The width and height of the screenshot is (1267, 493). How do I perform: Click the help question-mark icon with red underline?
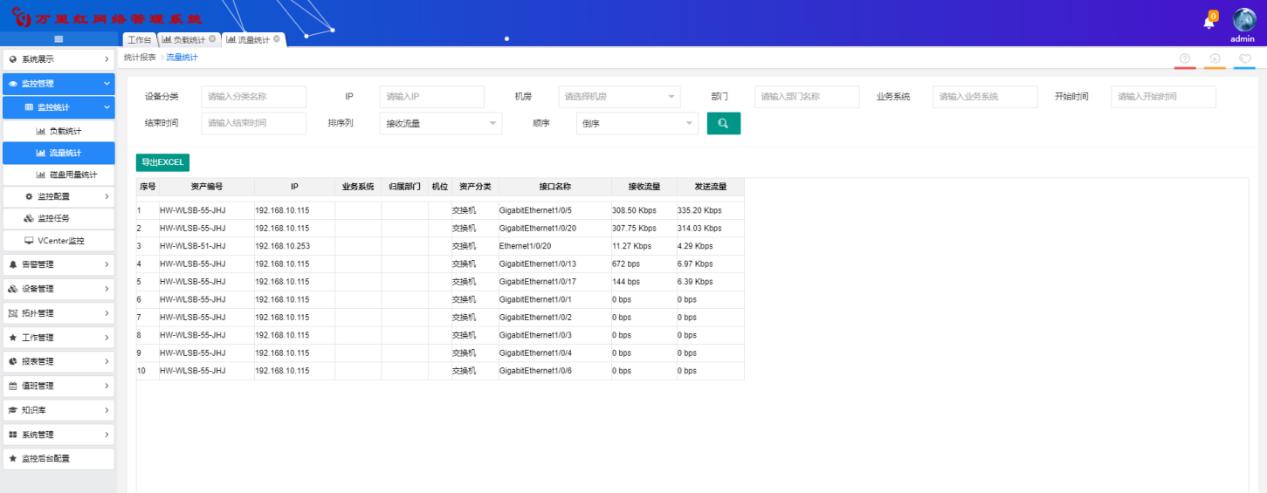coord(1183,59)
